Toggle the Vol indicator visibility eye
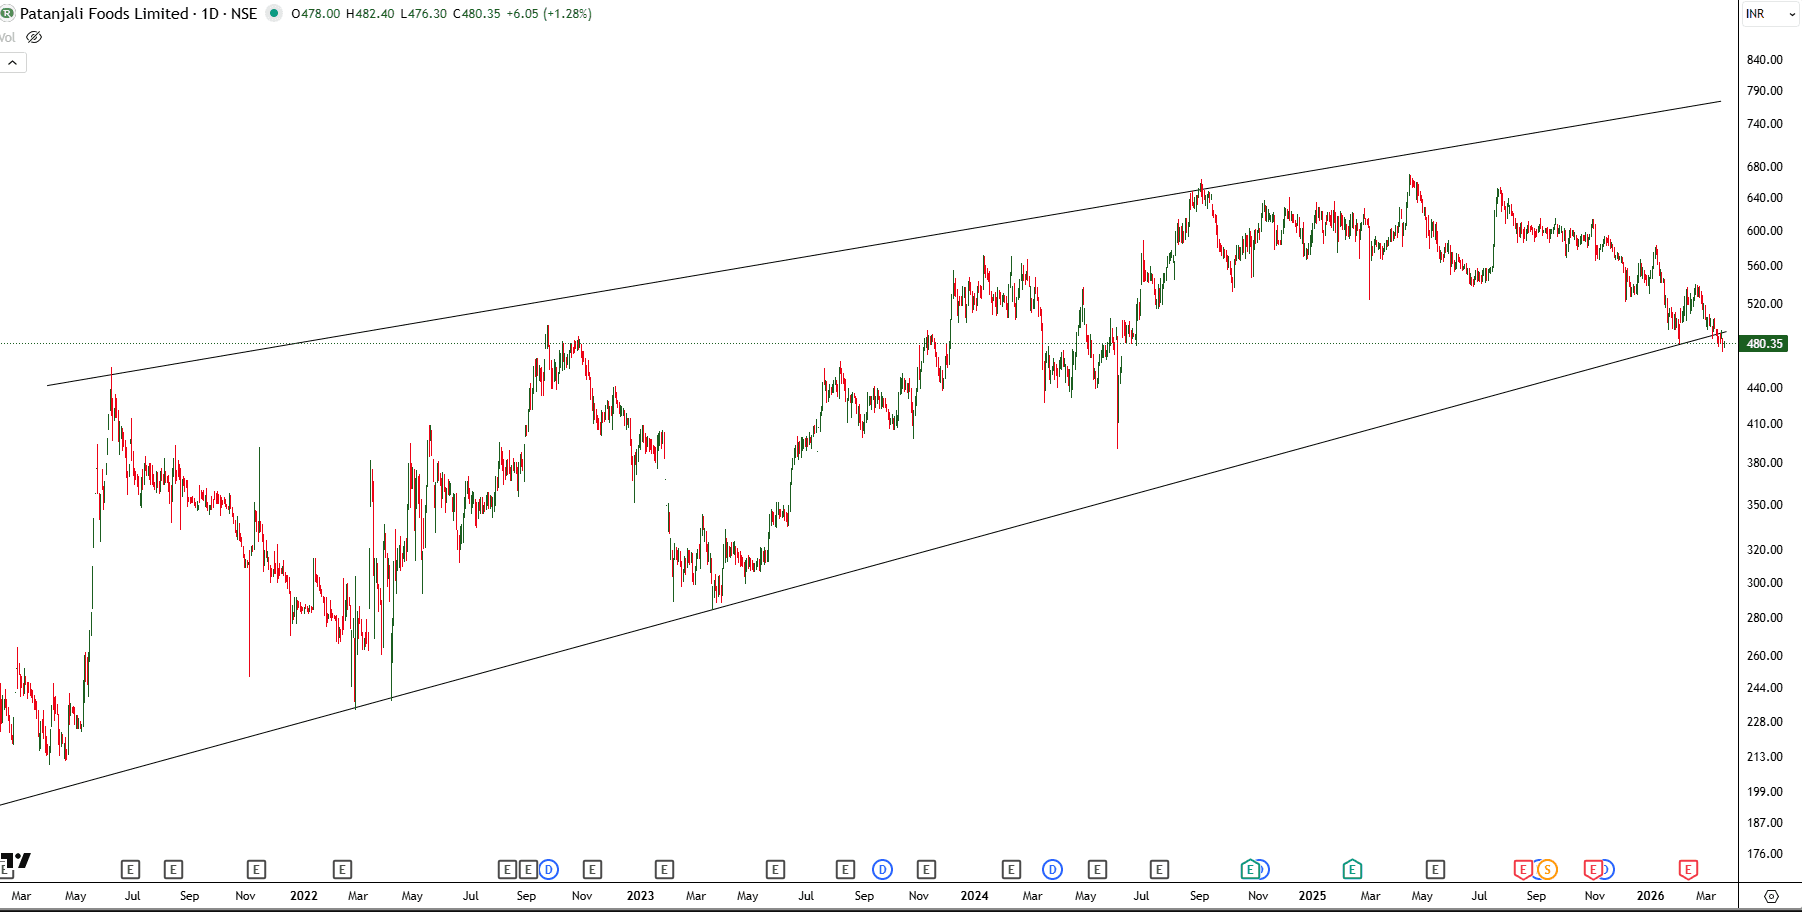 click(34, 37)
